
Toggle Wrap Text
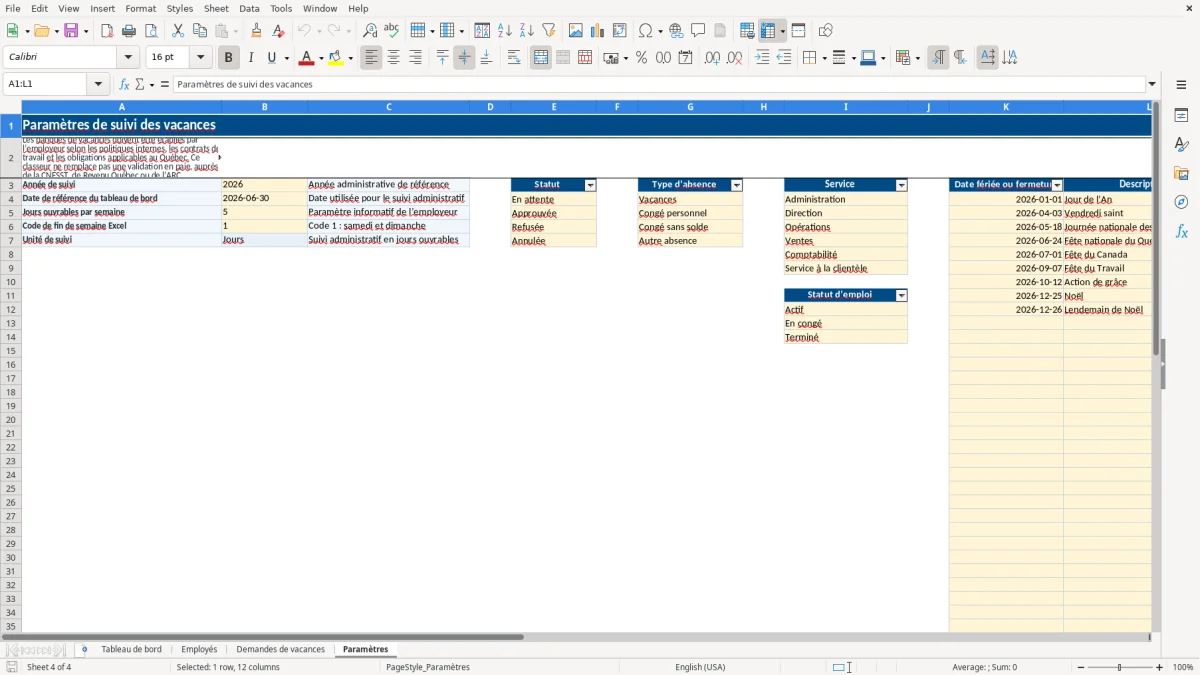(514, 58)
